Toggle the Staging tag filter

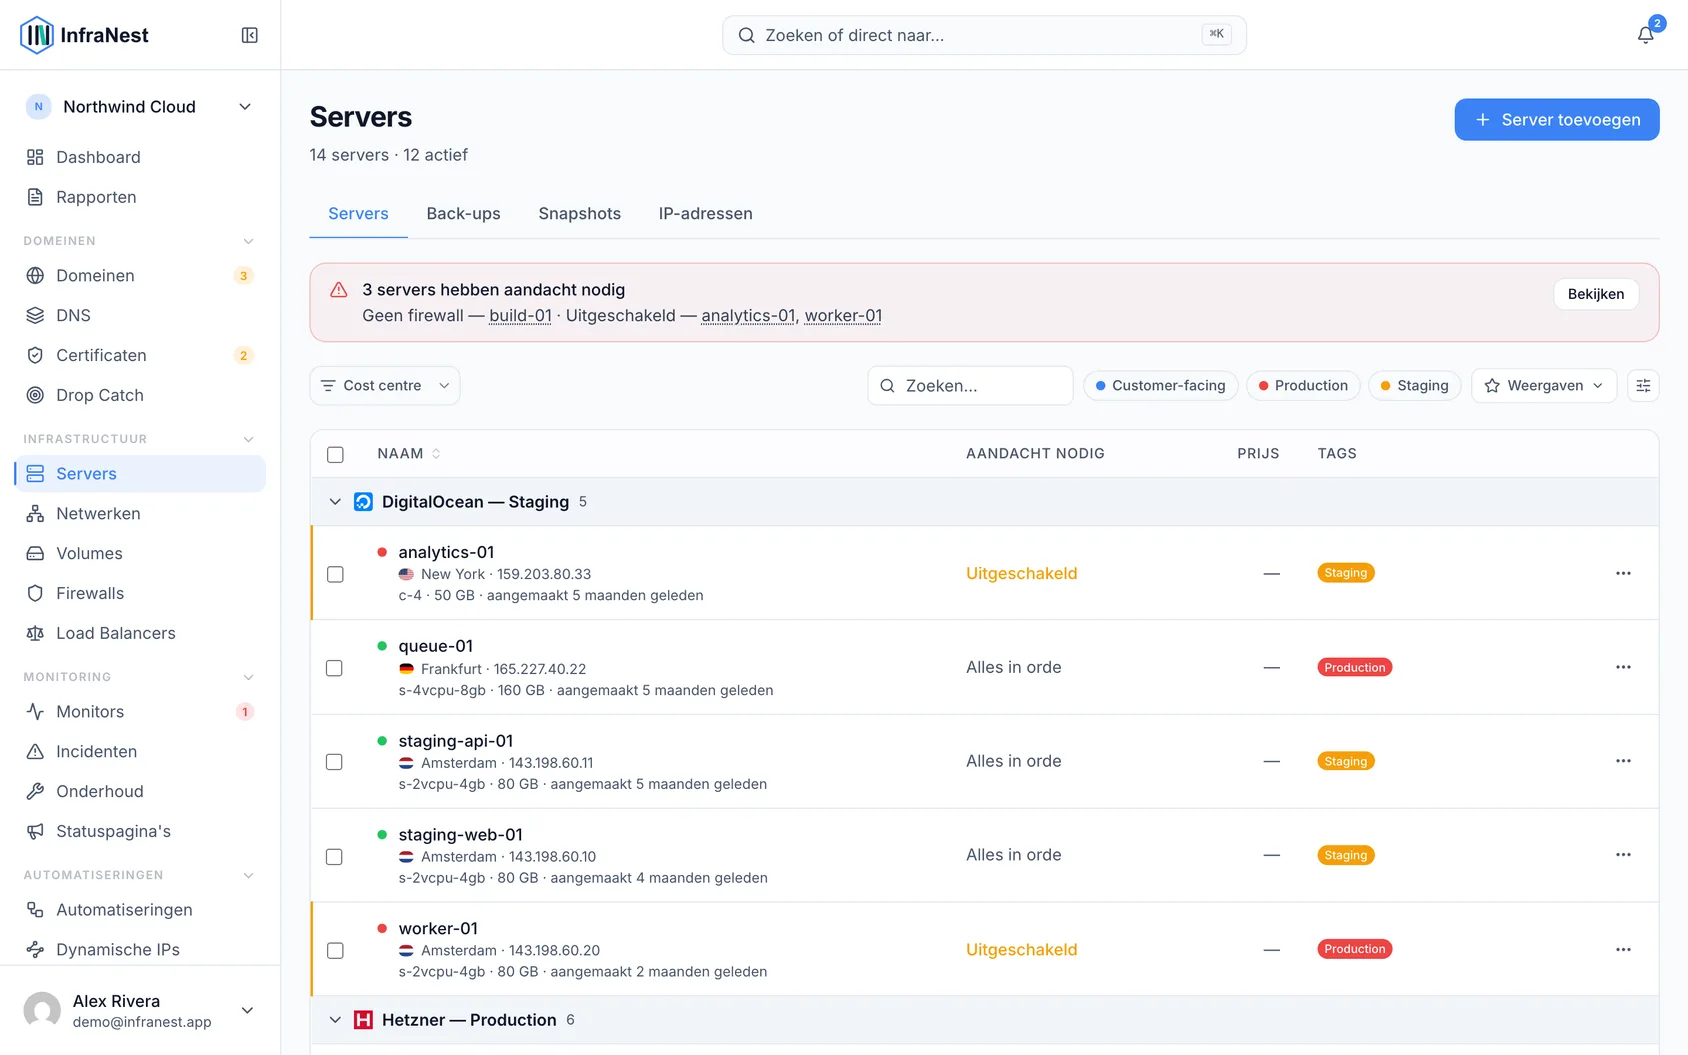[x=1415, y=386]
